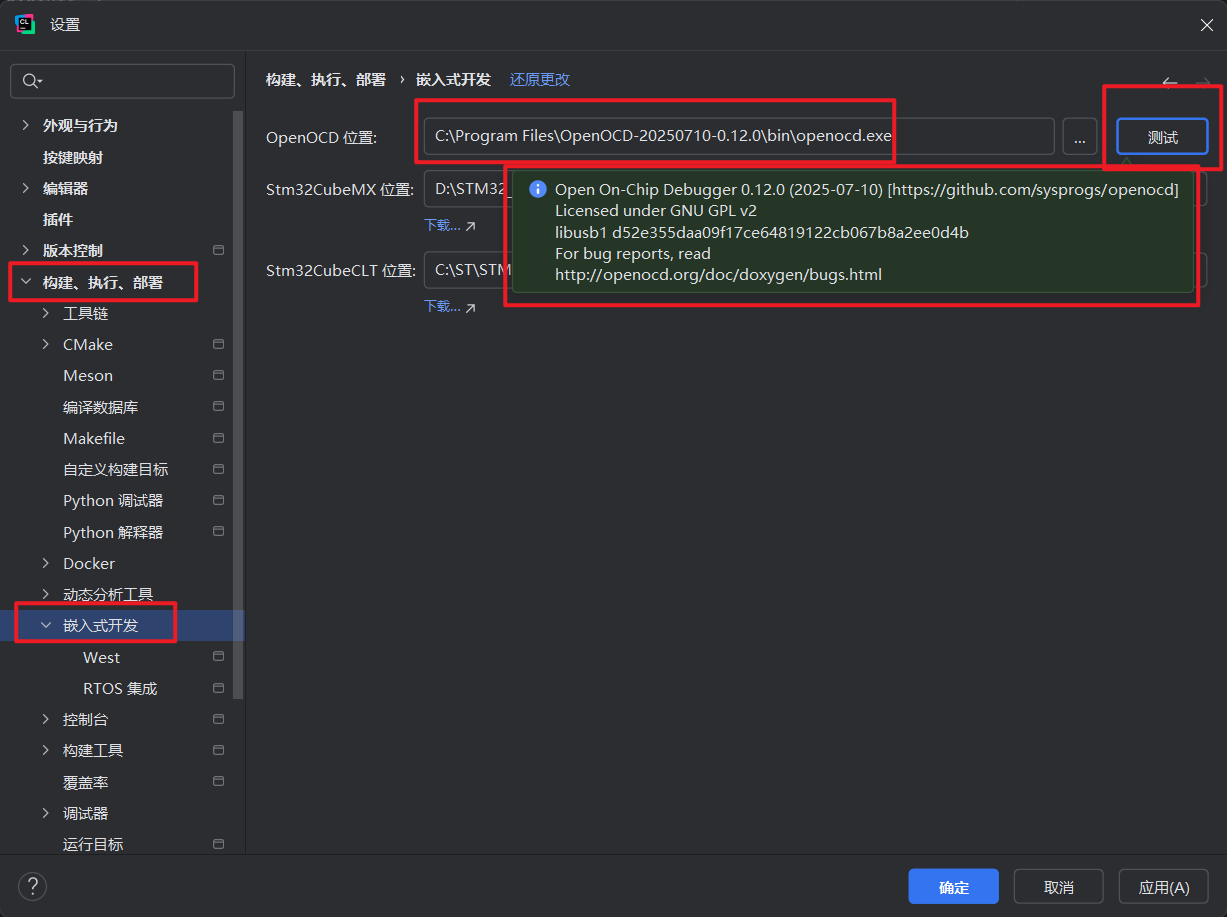Click the 应用(A) button
The height and width of the screenshot is (917, 1227).
coord(1164,887)
